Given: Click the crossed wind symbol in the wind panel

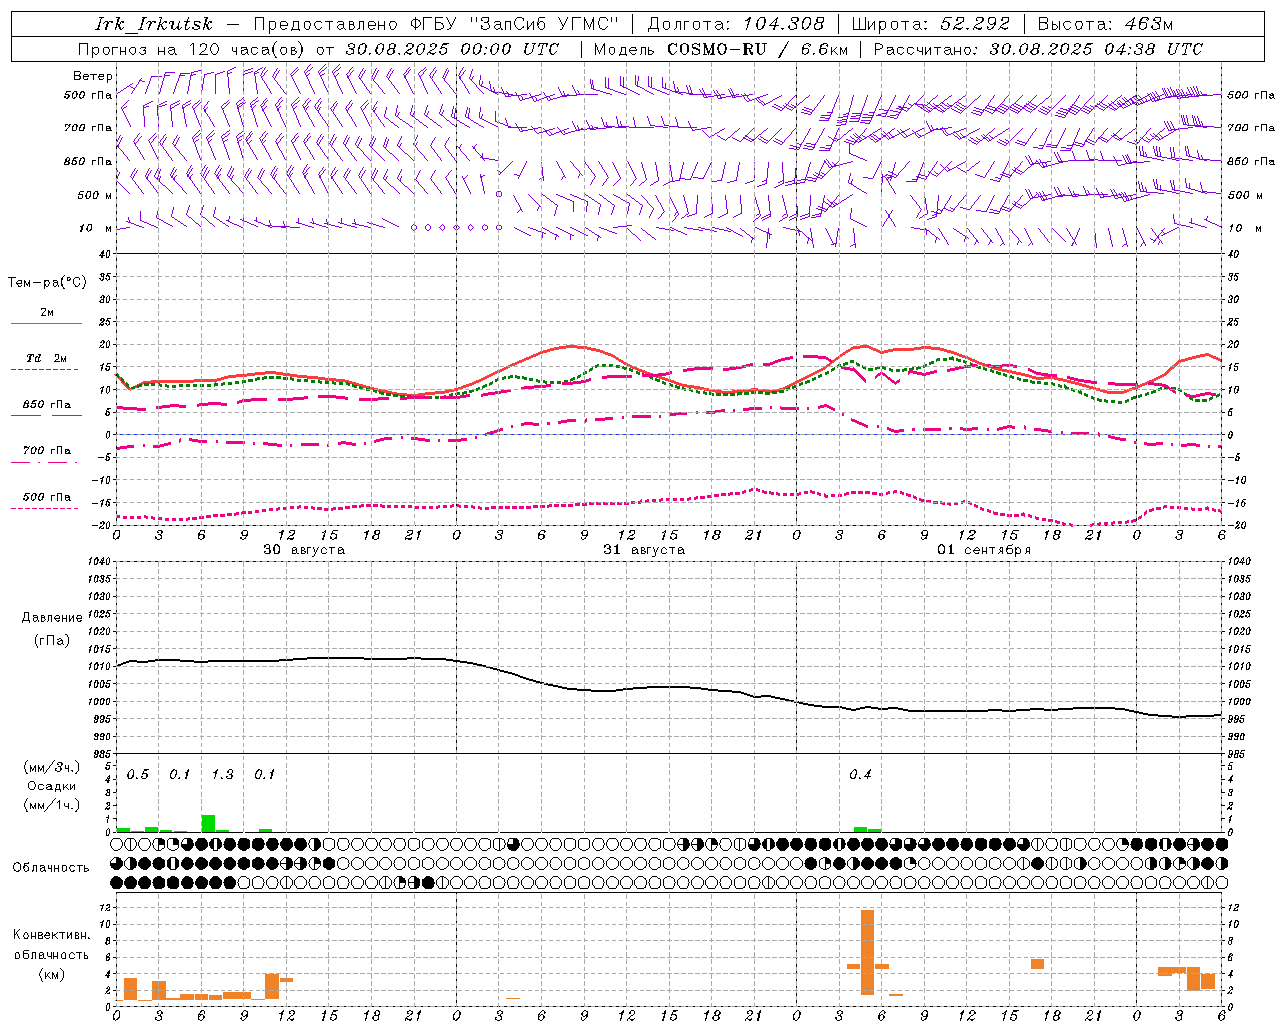Looking at the screenshot, I should pos(887,217).
